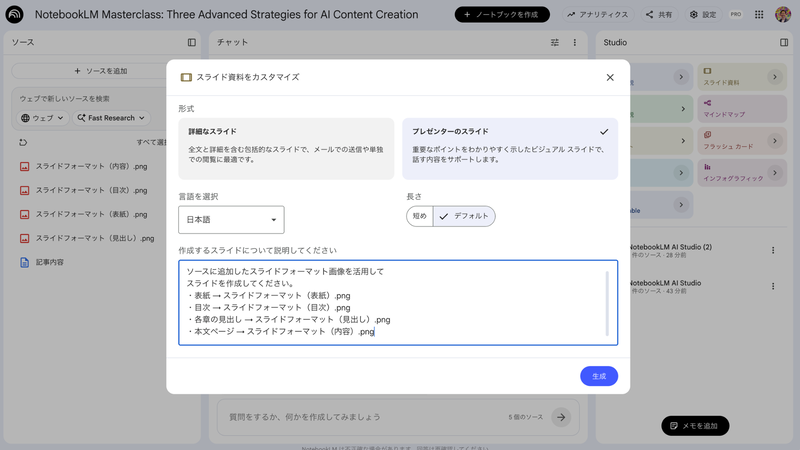Select source スライドフォーマット（内容）.png
The height and width of the screenshot is (450, 800).
click(x=92, y=166)
